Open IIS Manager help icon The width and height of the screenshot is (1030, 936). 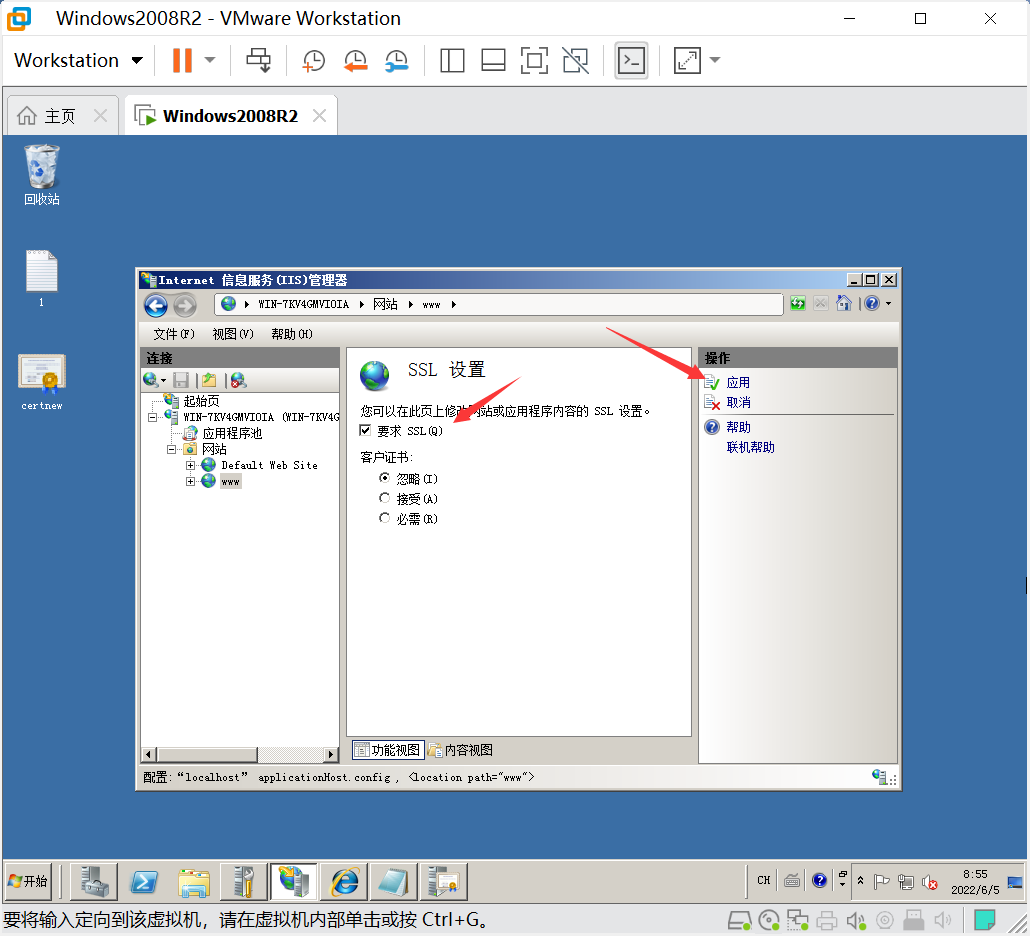pyautogui.click(x=872, y=303)
